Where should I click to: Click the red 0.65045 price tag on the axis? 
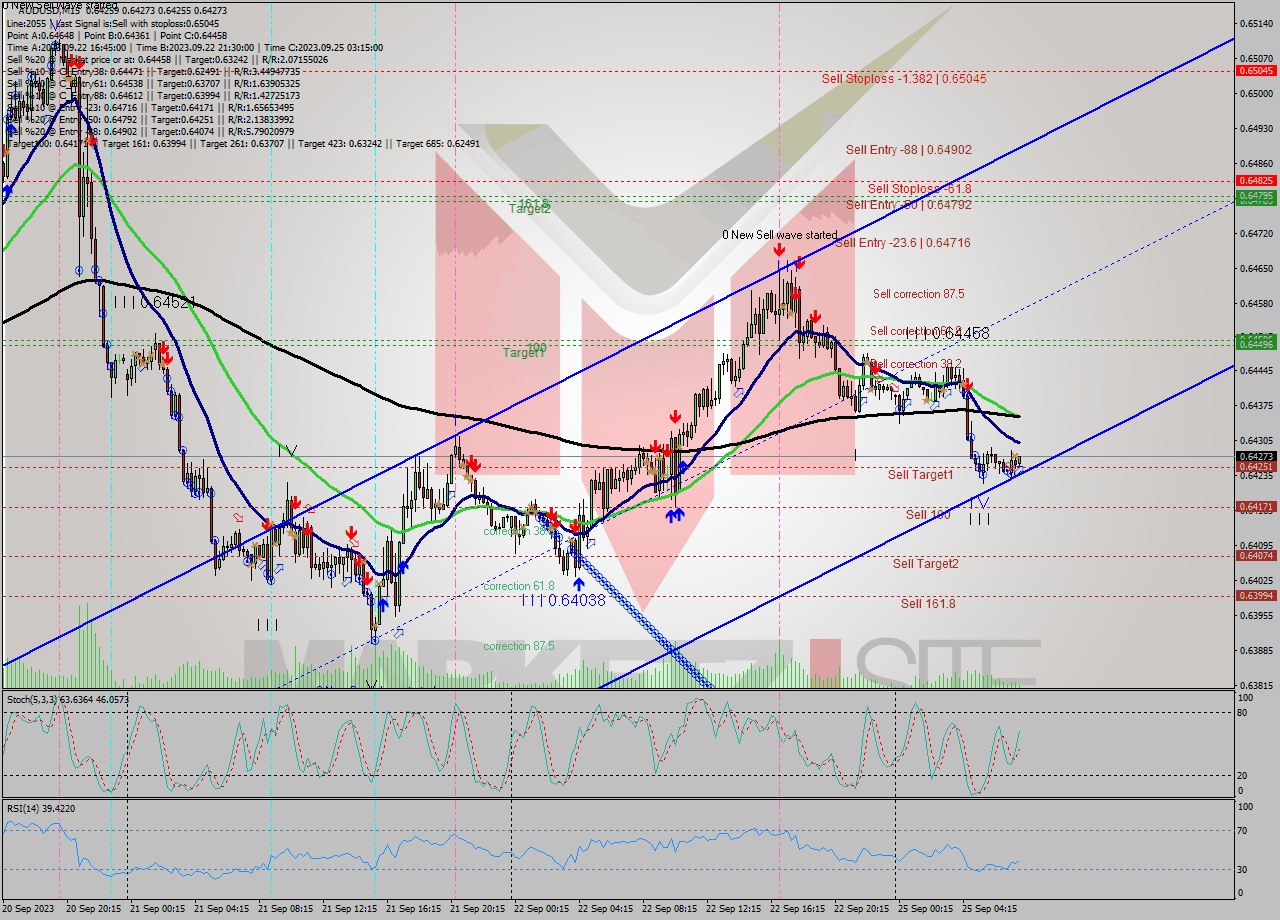coord(1255,71)
